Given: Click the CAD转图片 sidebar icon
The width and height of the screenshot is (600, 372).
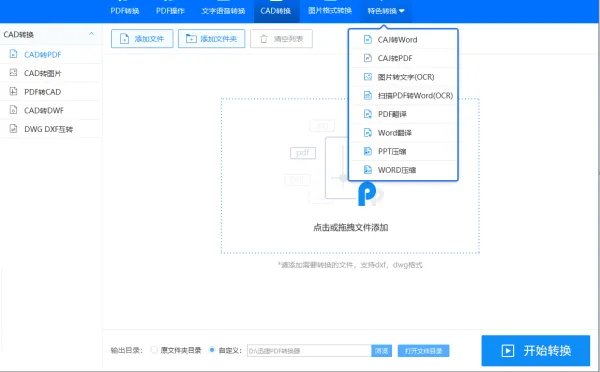Looking at the screenshot, I should pyautogui.click(x=13, y=72).
